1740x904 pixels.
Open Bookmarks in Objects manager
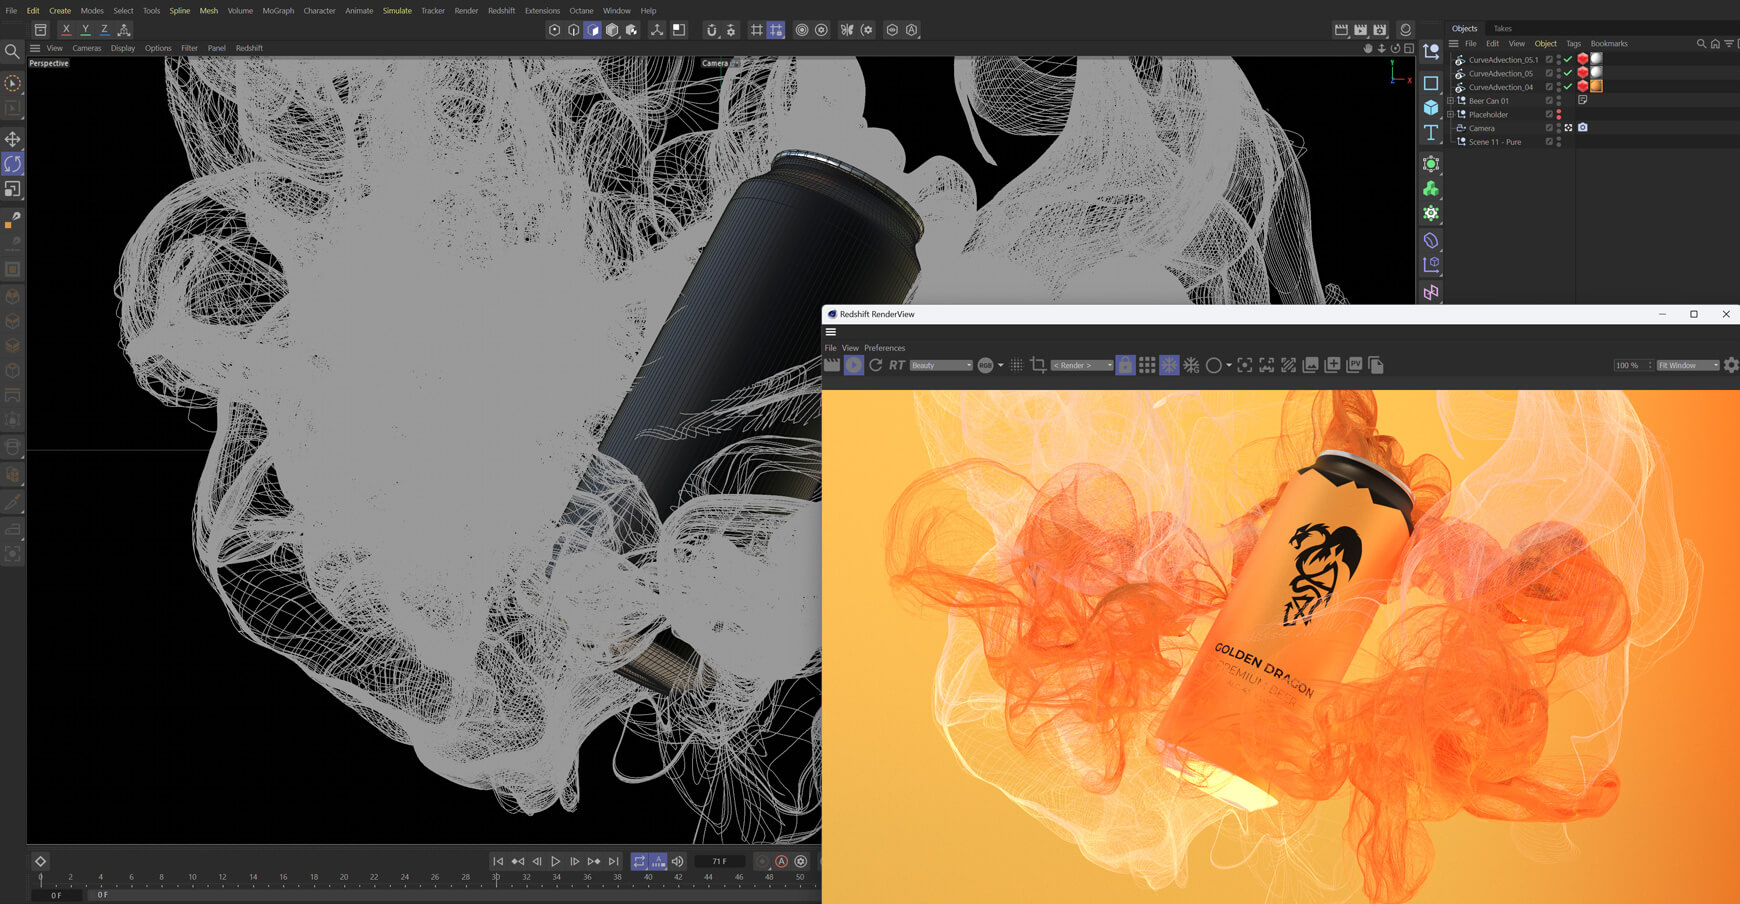tap(1609, 44)
